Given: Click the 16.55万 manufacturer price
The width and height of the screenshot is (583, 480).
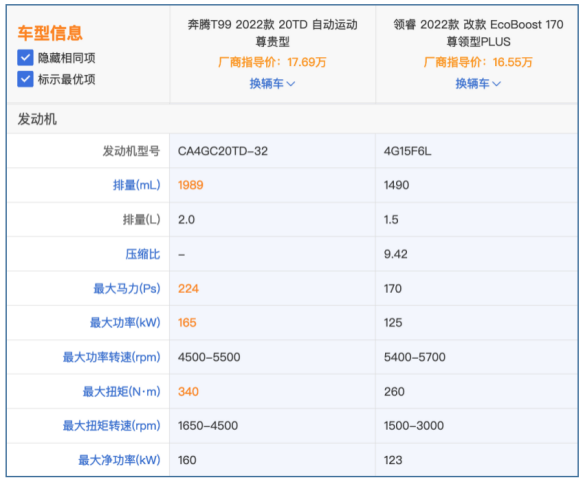Looking at the screenshot, I should pos(513,62).
